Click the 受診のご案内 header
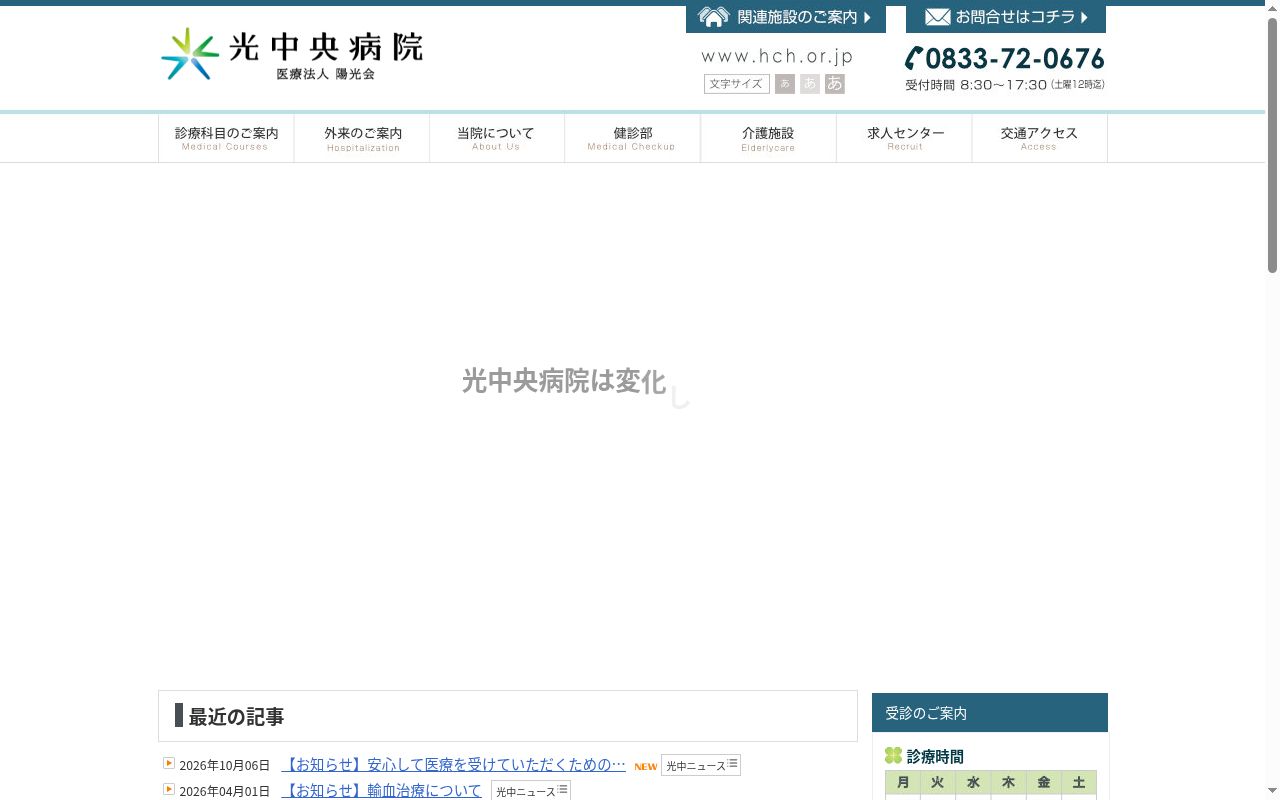 [x=990, y=713]
